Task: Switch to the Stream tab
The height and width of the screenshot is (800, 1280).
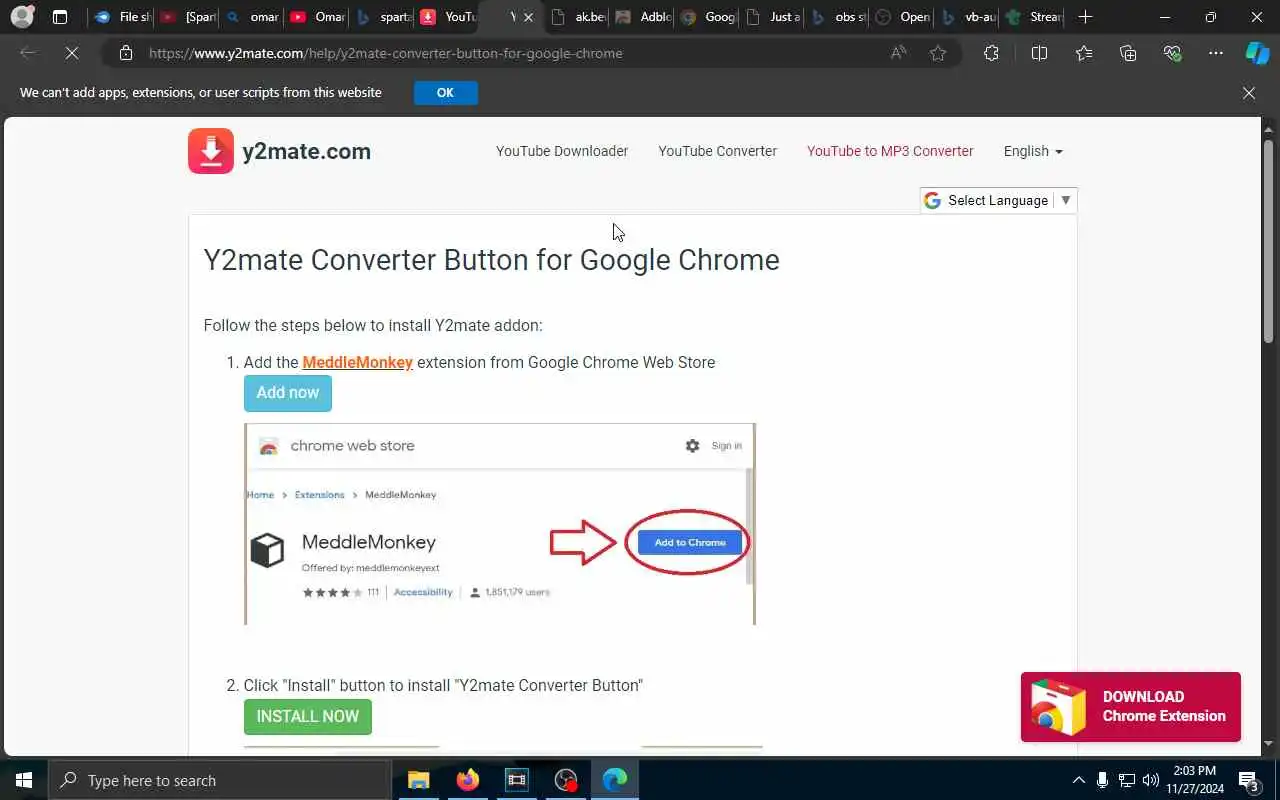Action: pyautogui.click(x=1034, y=17)
